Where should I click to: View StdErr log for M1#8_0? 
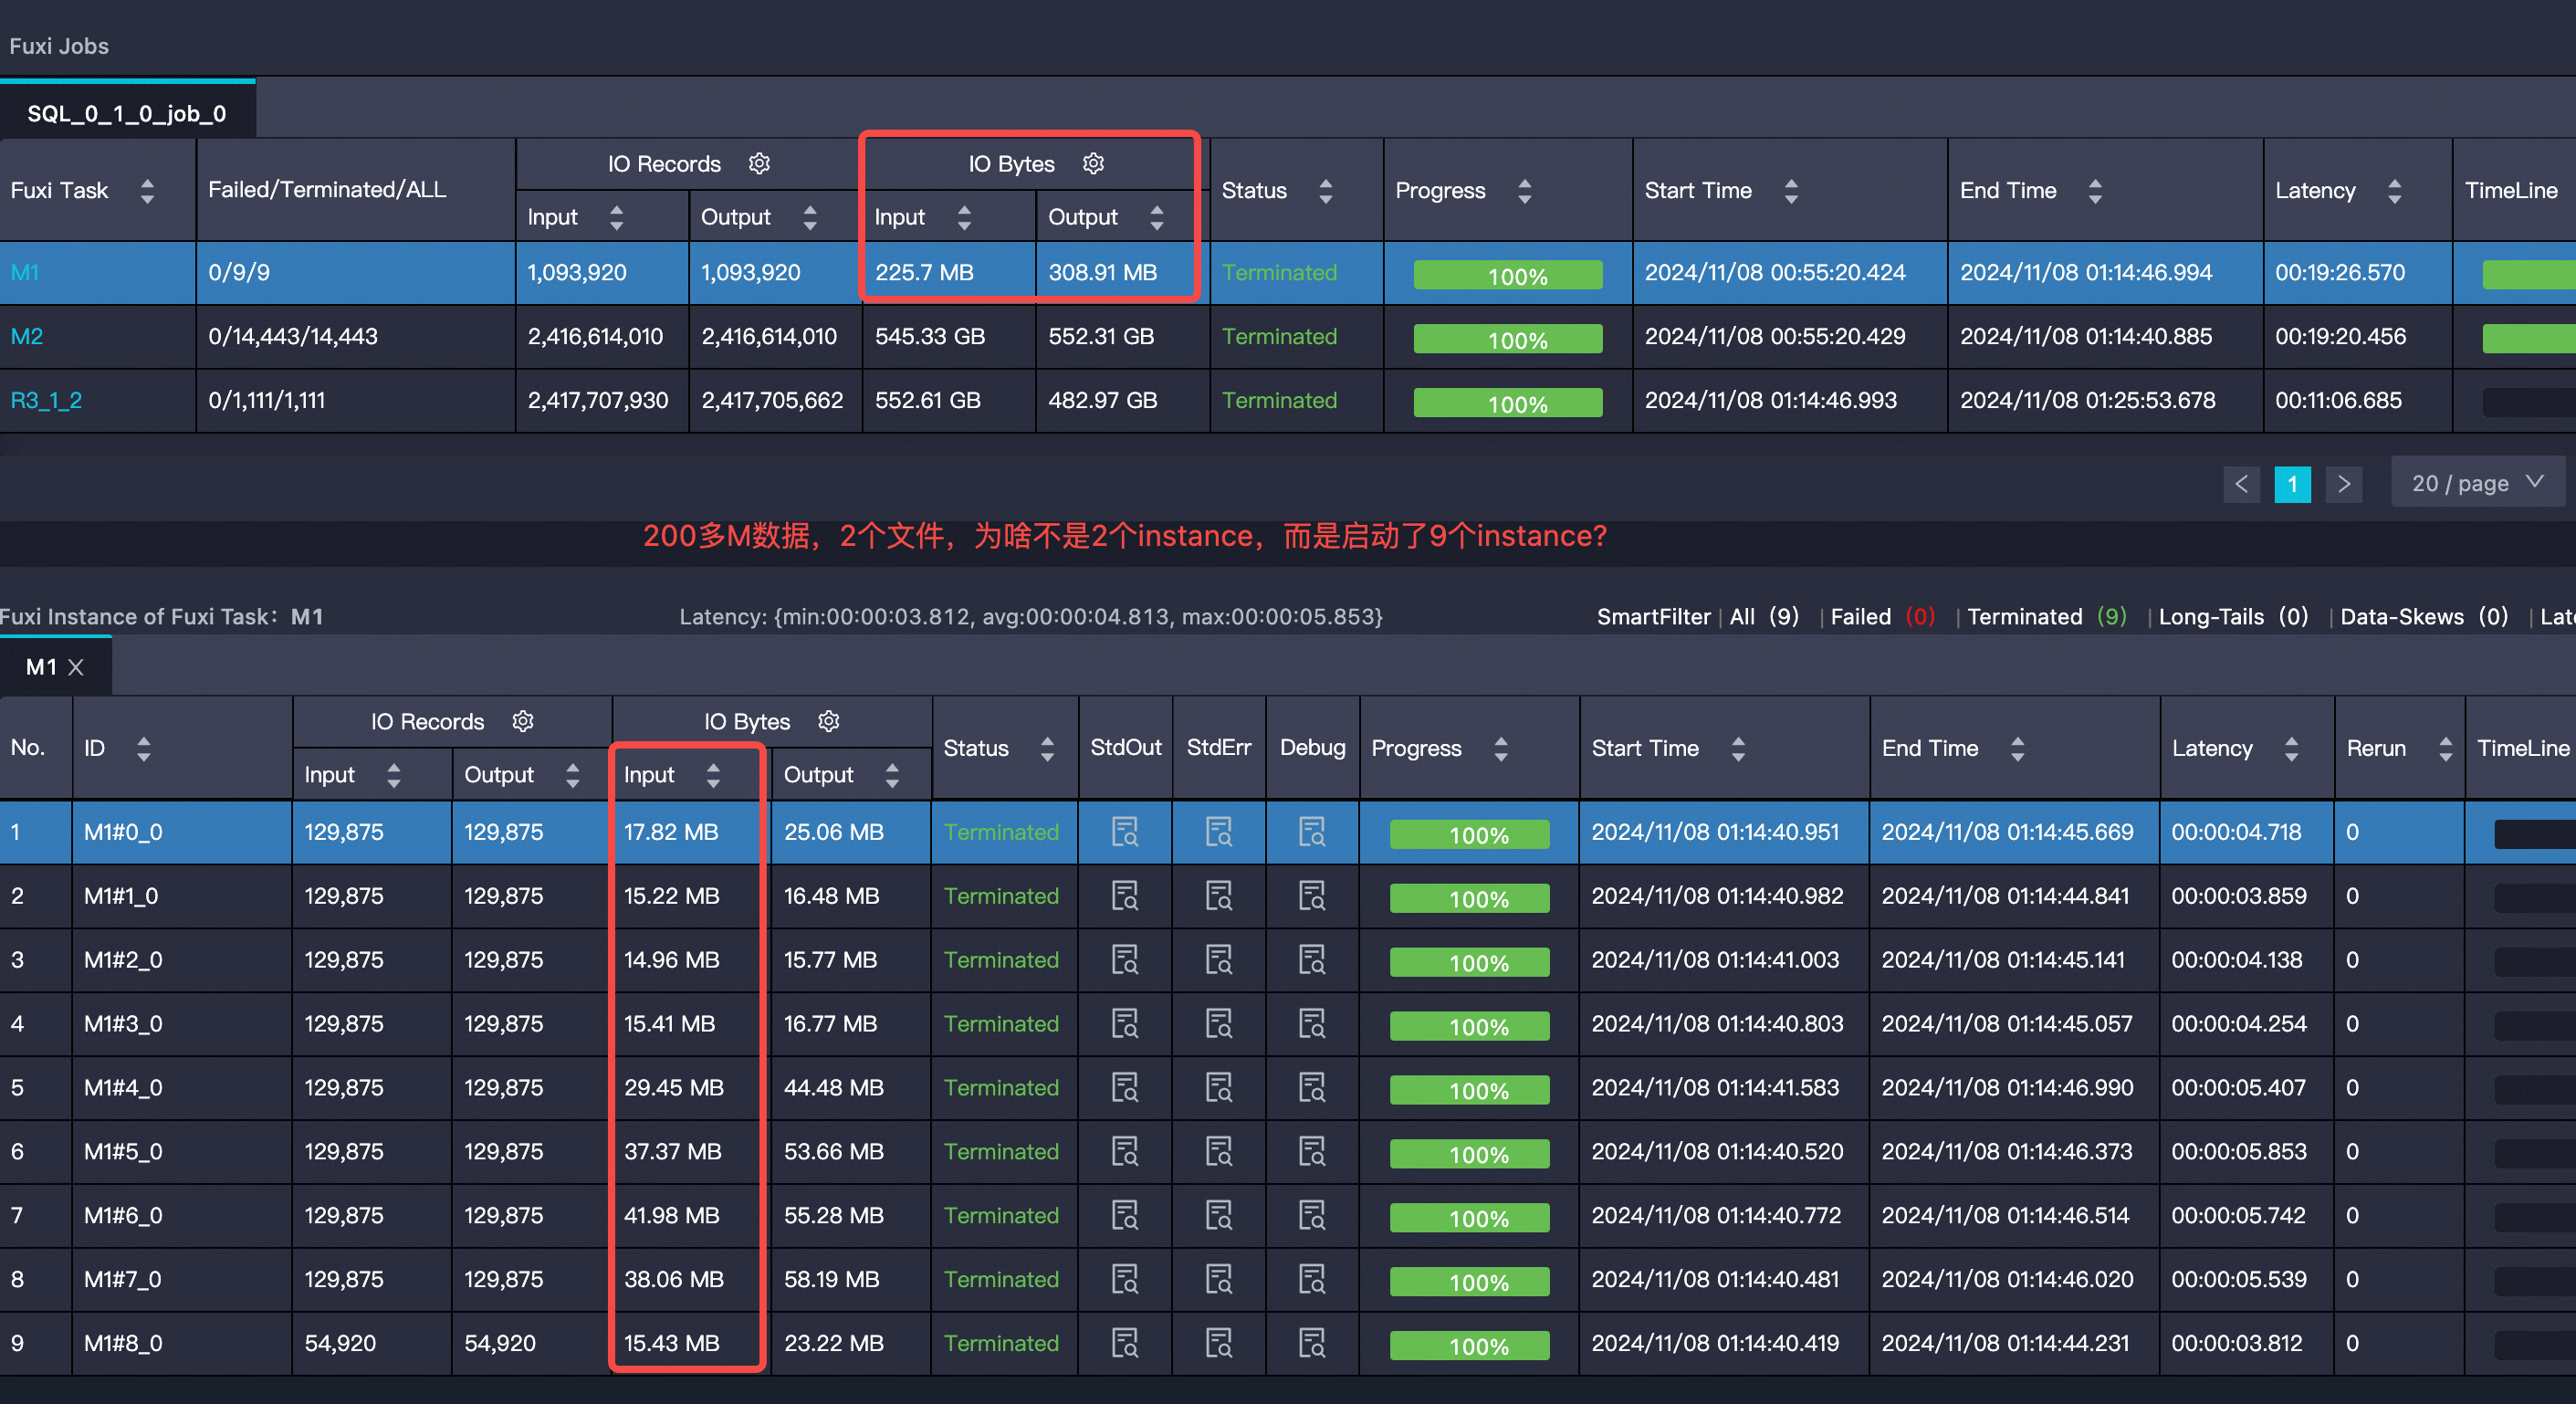tap(1218, 1343)
